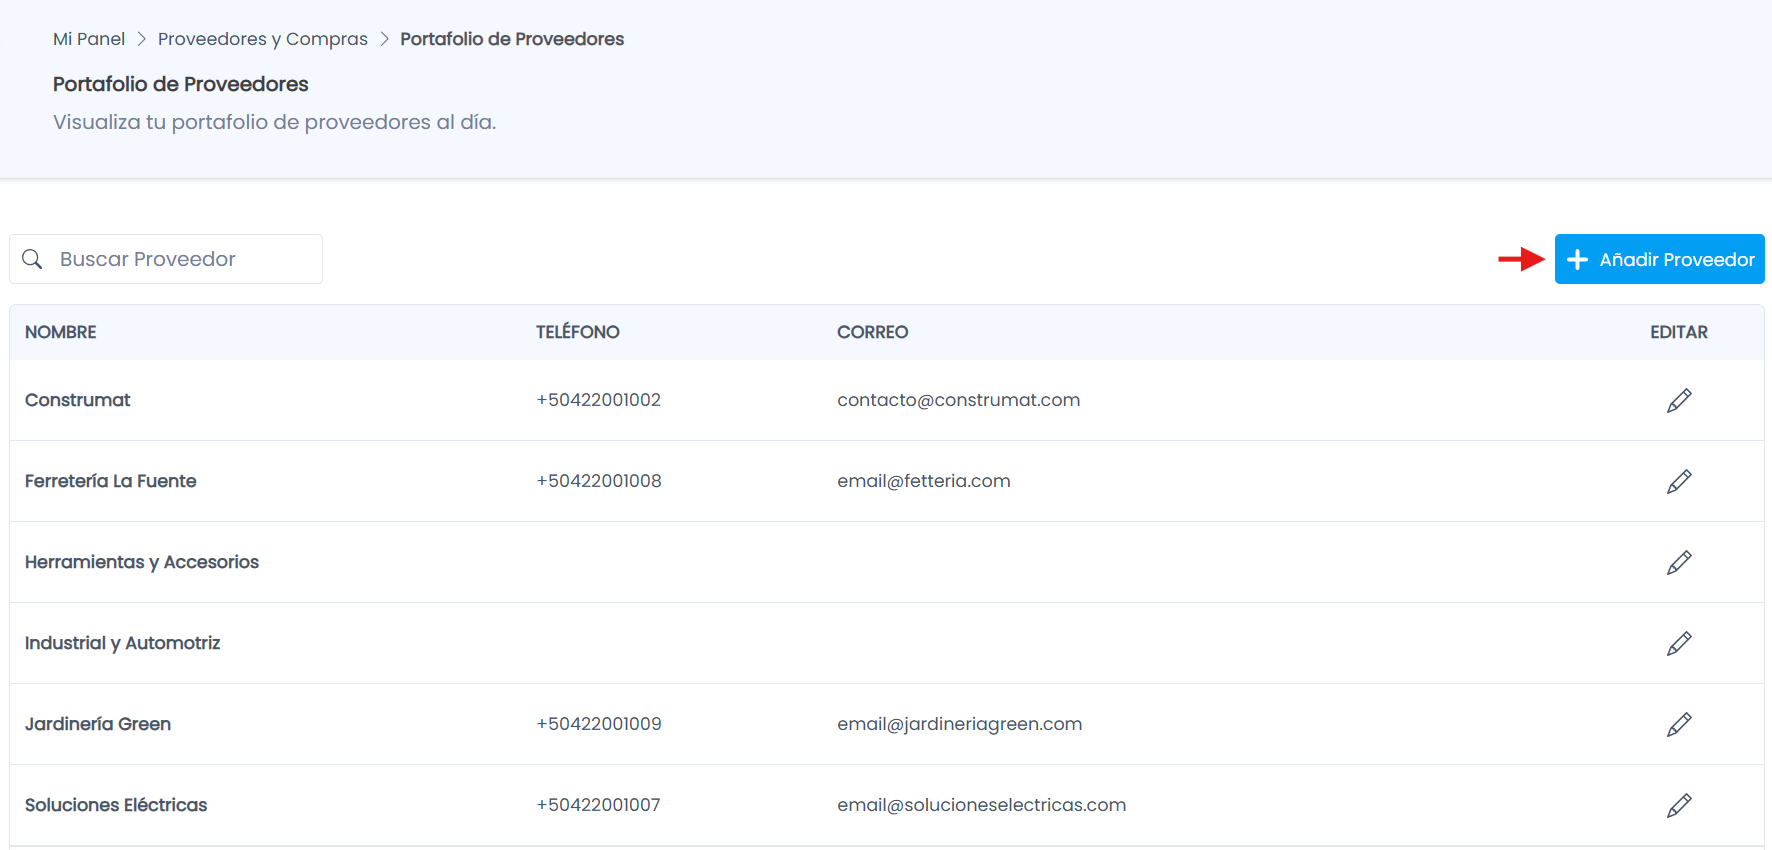Click email email@solucioneselectricas.com
1772x850 pixels.
pos(982,805)
